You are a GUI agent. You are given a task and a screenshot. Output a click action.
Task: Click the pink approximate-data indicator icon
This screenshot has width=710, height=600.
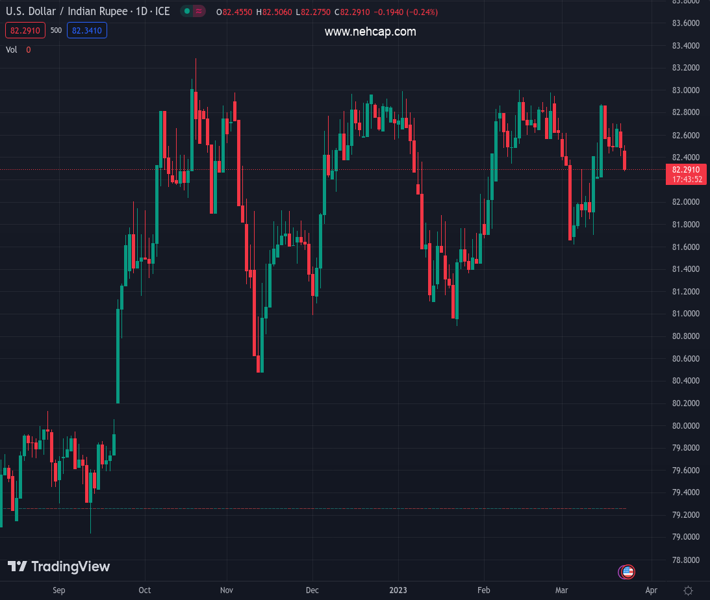tap(199, 11)
